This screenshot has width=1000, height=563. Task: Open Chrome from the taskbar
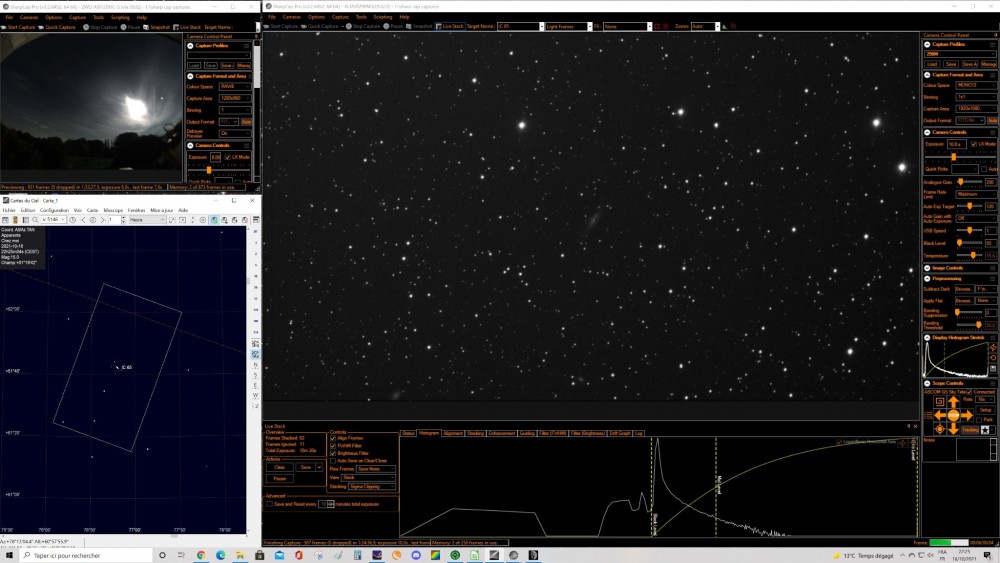[201, 555]
